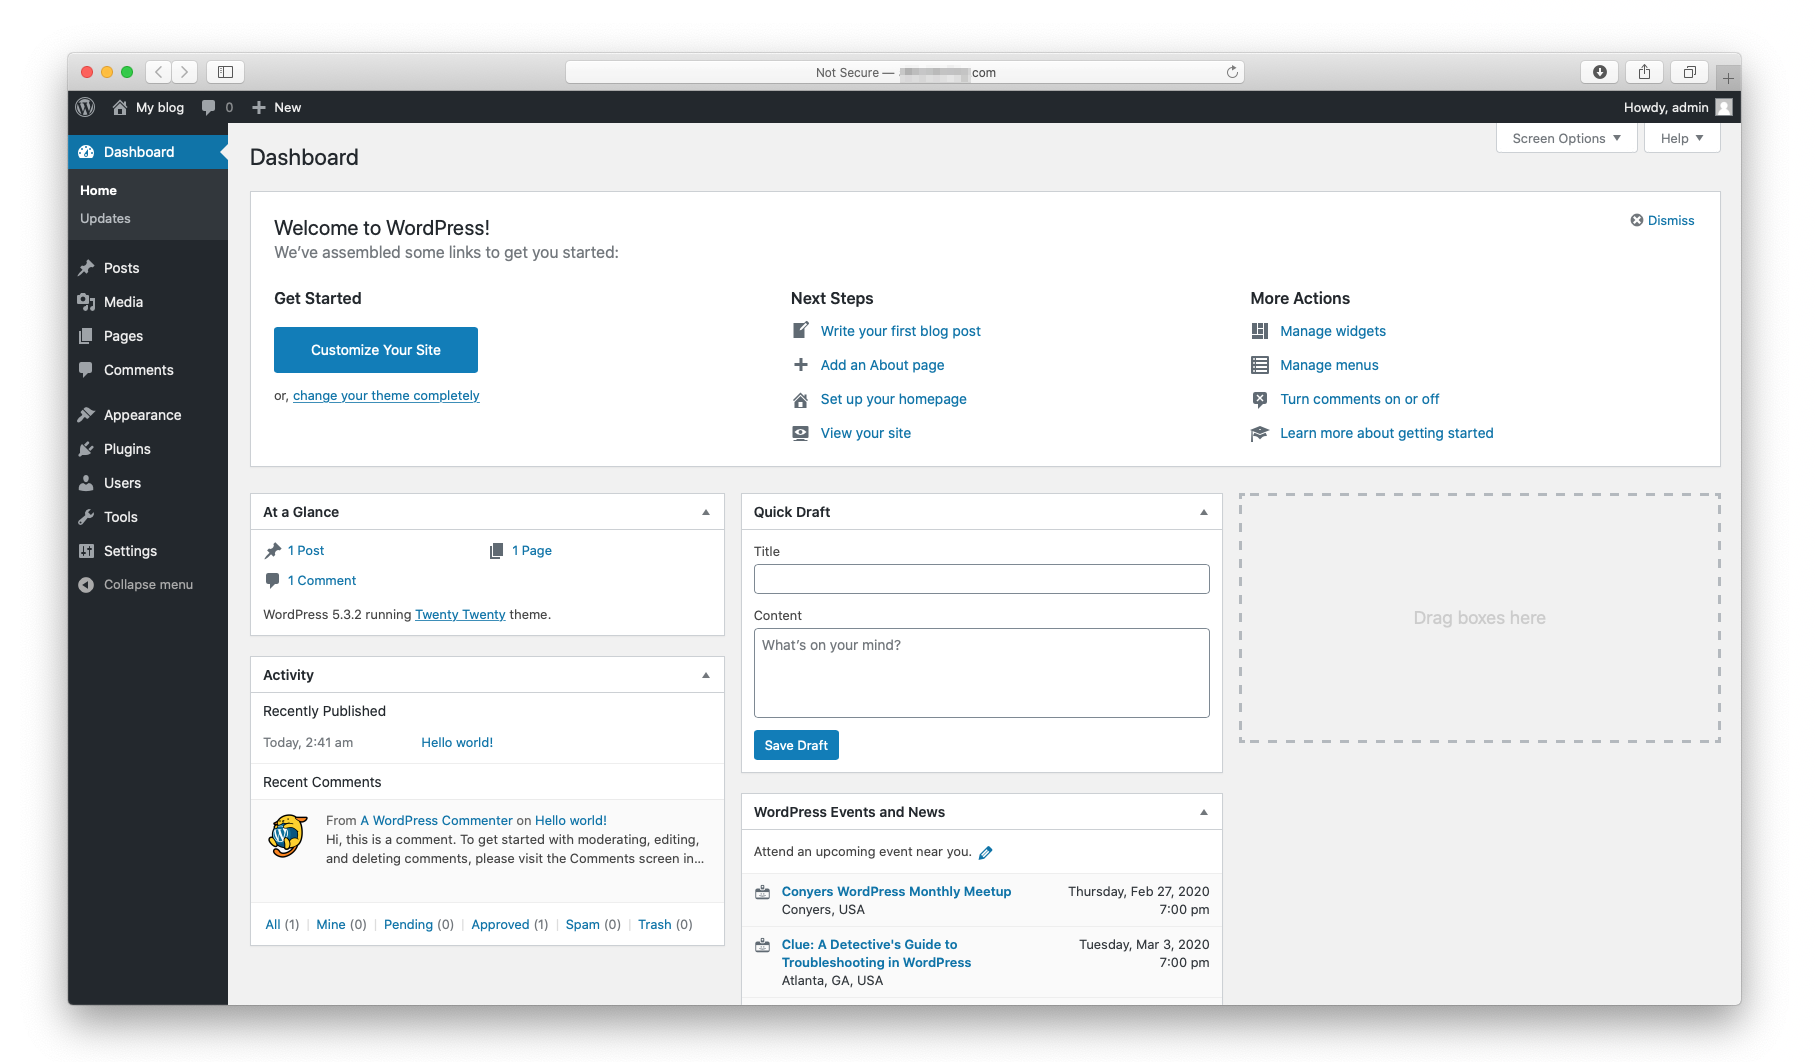
Task: Open browser downloads icon
Action: [1600, 72]
